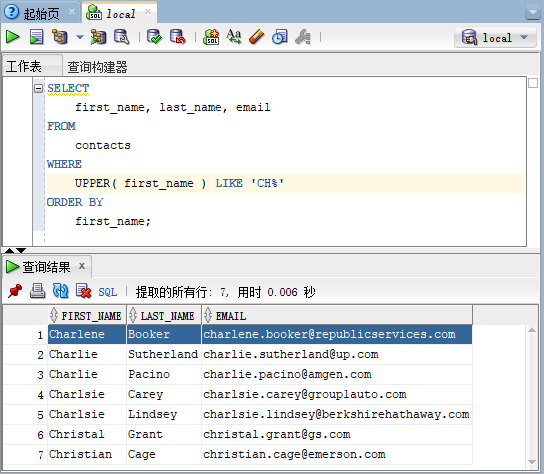
Task: Switch to the 查询构建器 tab
Action: tap(97, 67)
